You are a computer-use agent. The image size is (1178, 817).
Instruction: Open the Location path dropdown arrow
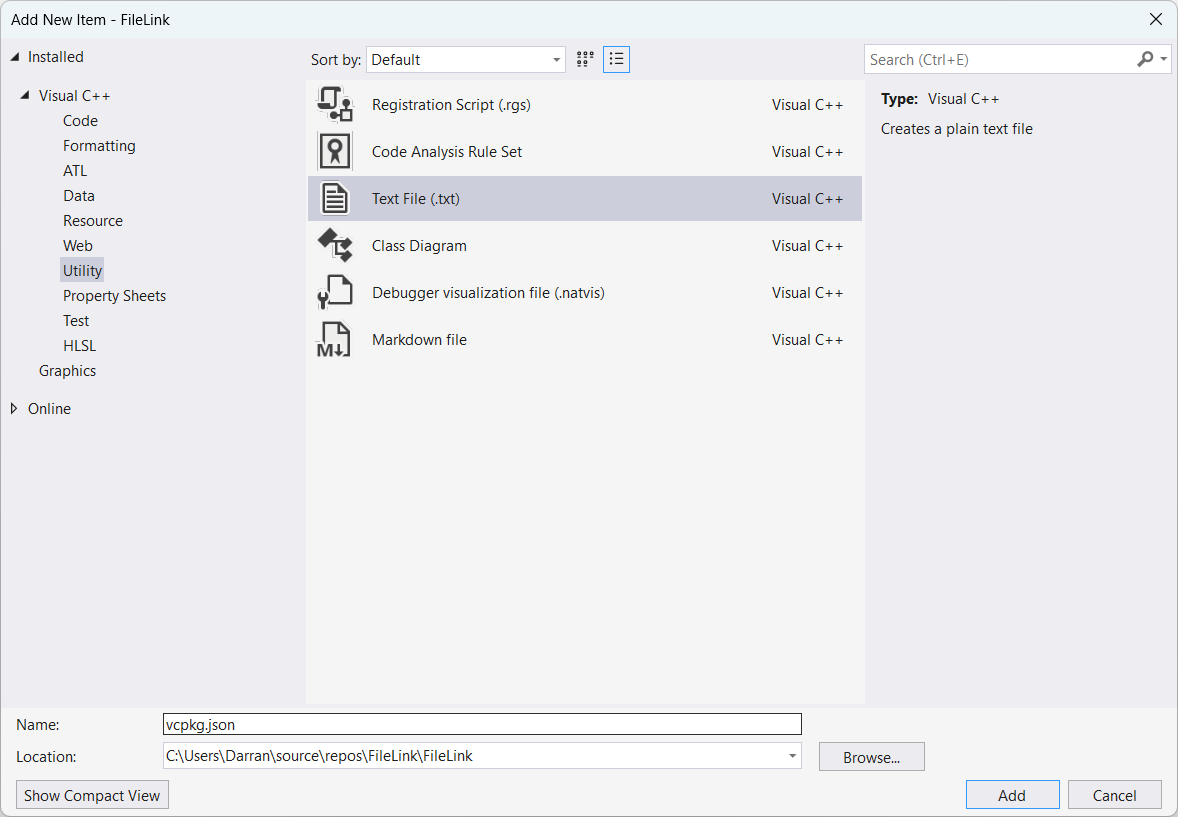tap(792, 756)
